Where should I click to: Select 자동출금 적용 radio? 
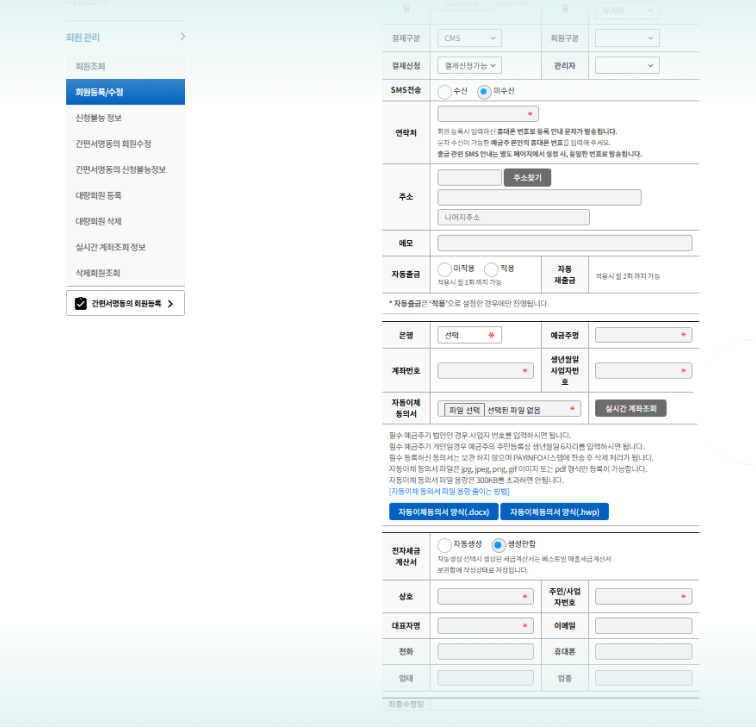pos(491,269)
